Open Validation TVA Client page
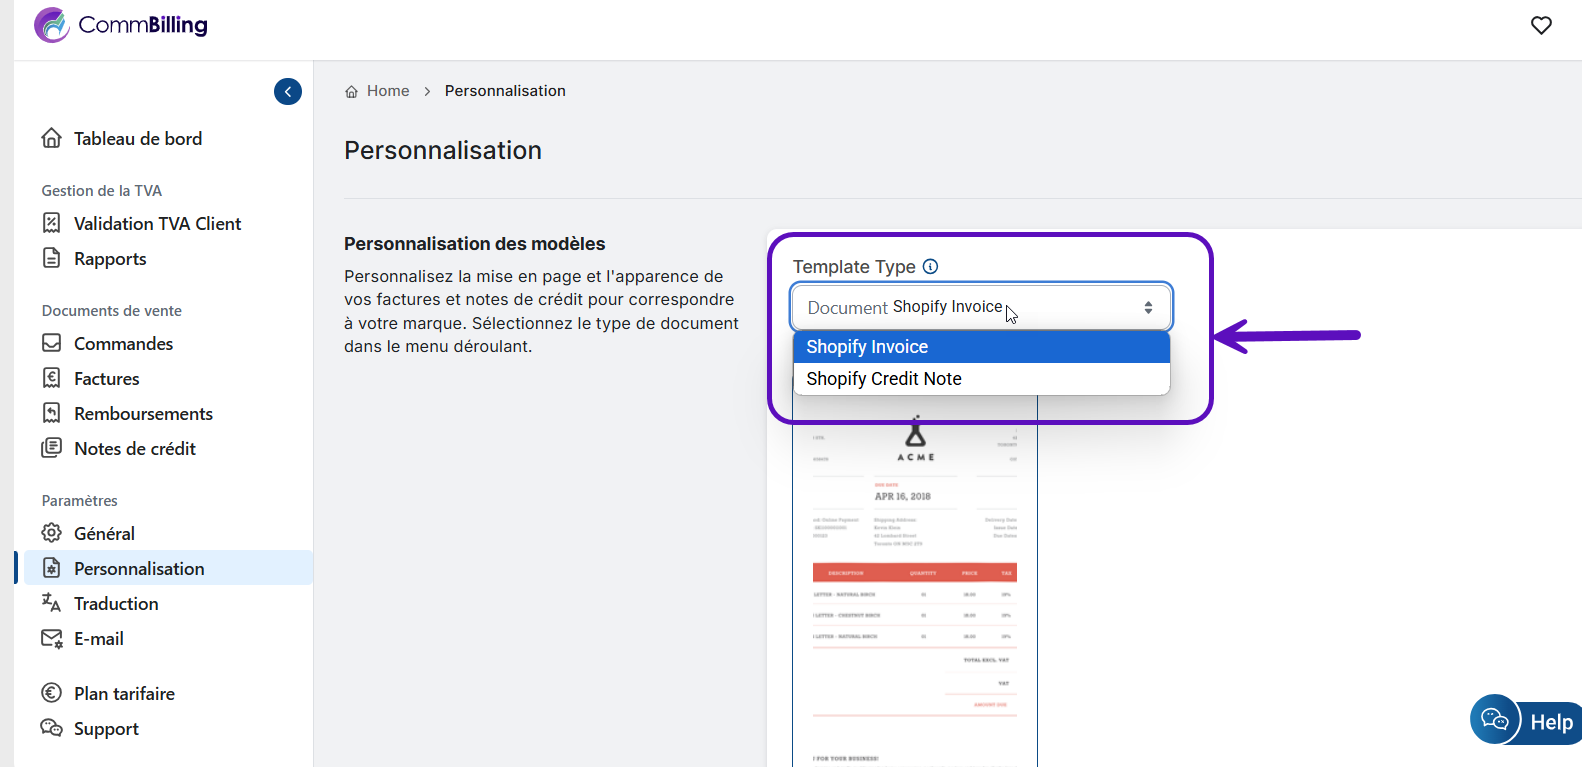The width and height of the screenshot is (1582, 767). coord(157,223)
